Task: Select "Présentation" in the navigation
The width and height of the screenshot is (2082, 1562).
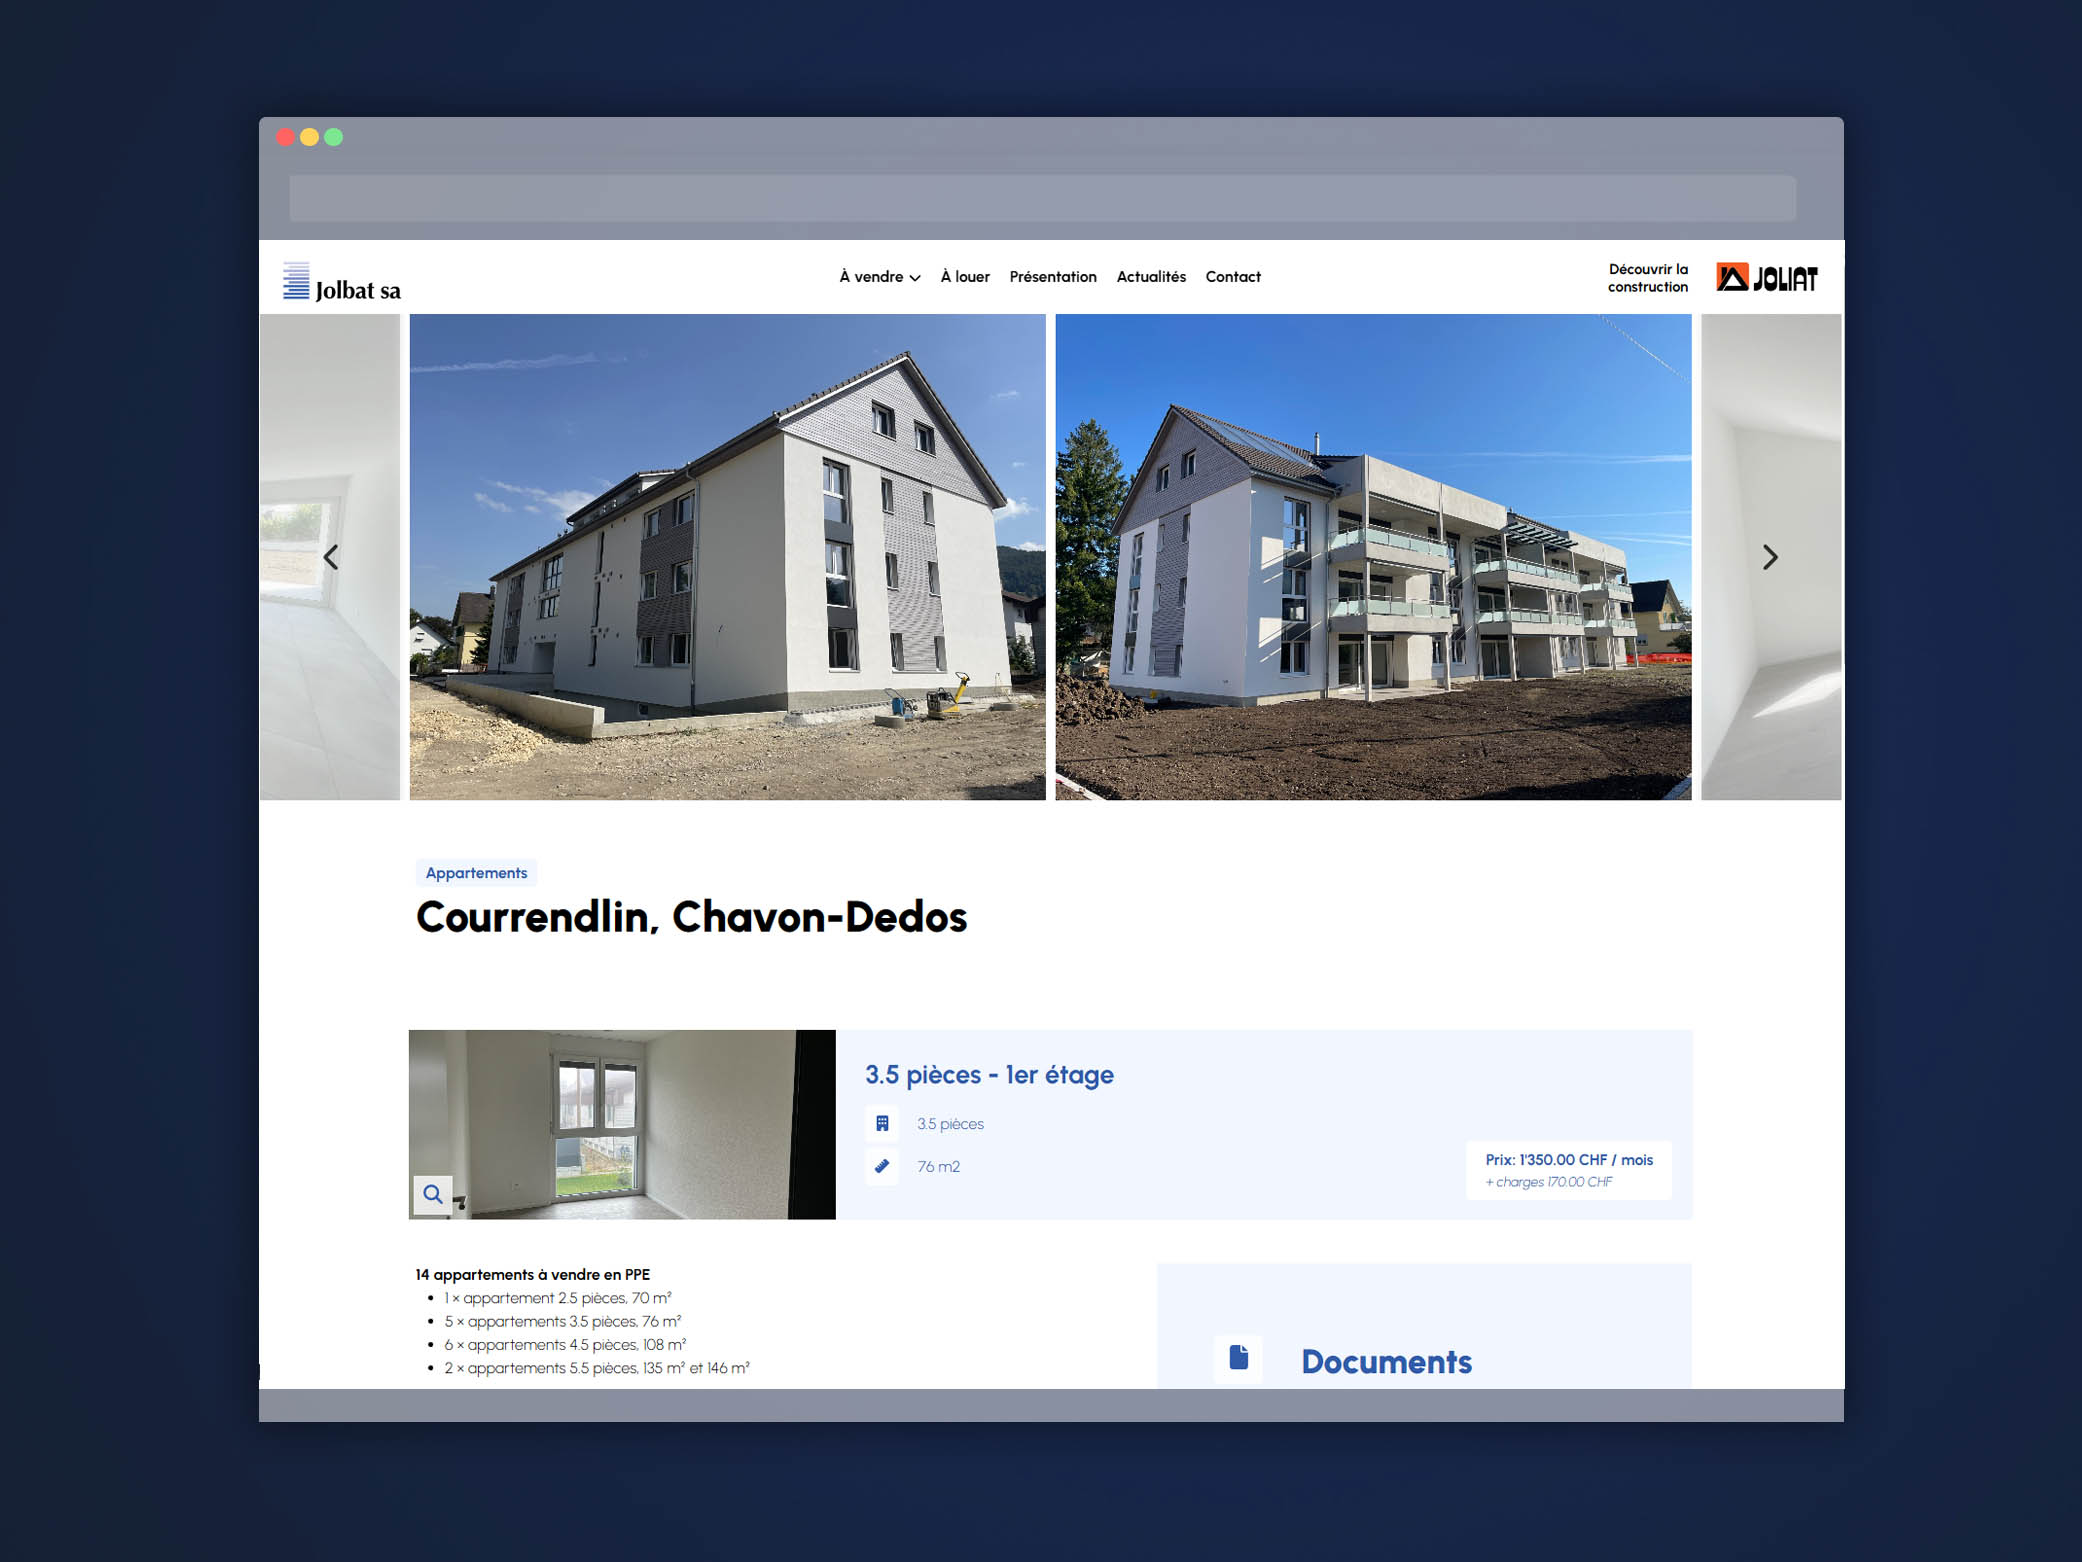Action: tap(1052, 277)
